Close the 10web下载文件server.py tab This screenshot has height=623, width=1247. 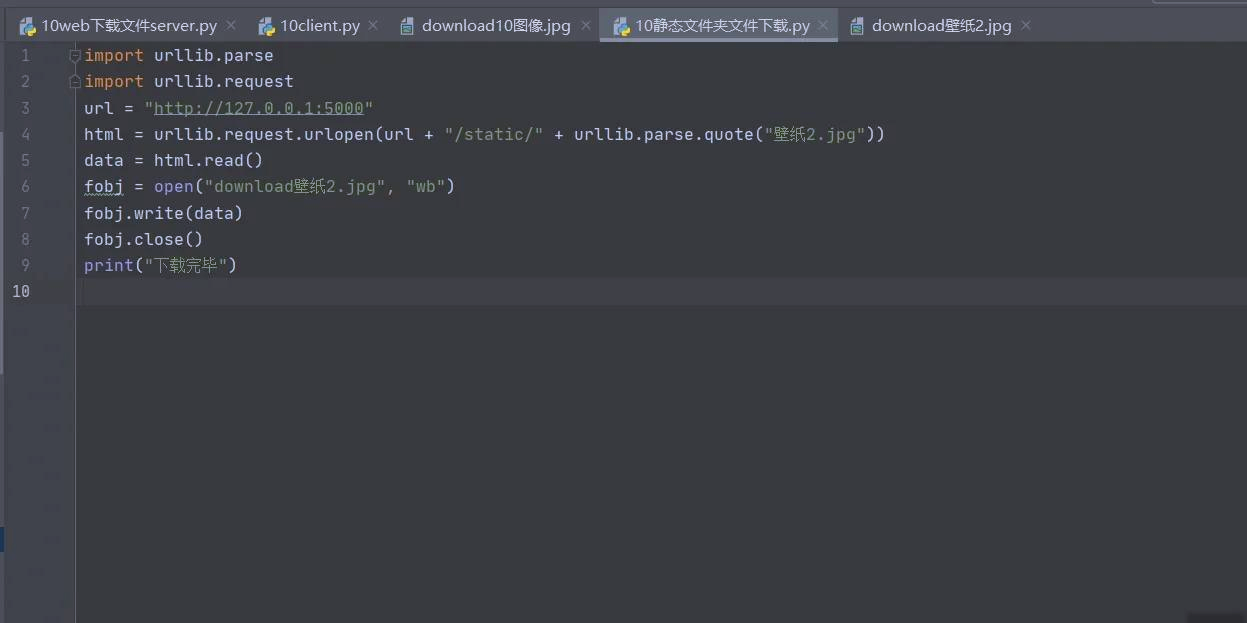point(231,26)
